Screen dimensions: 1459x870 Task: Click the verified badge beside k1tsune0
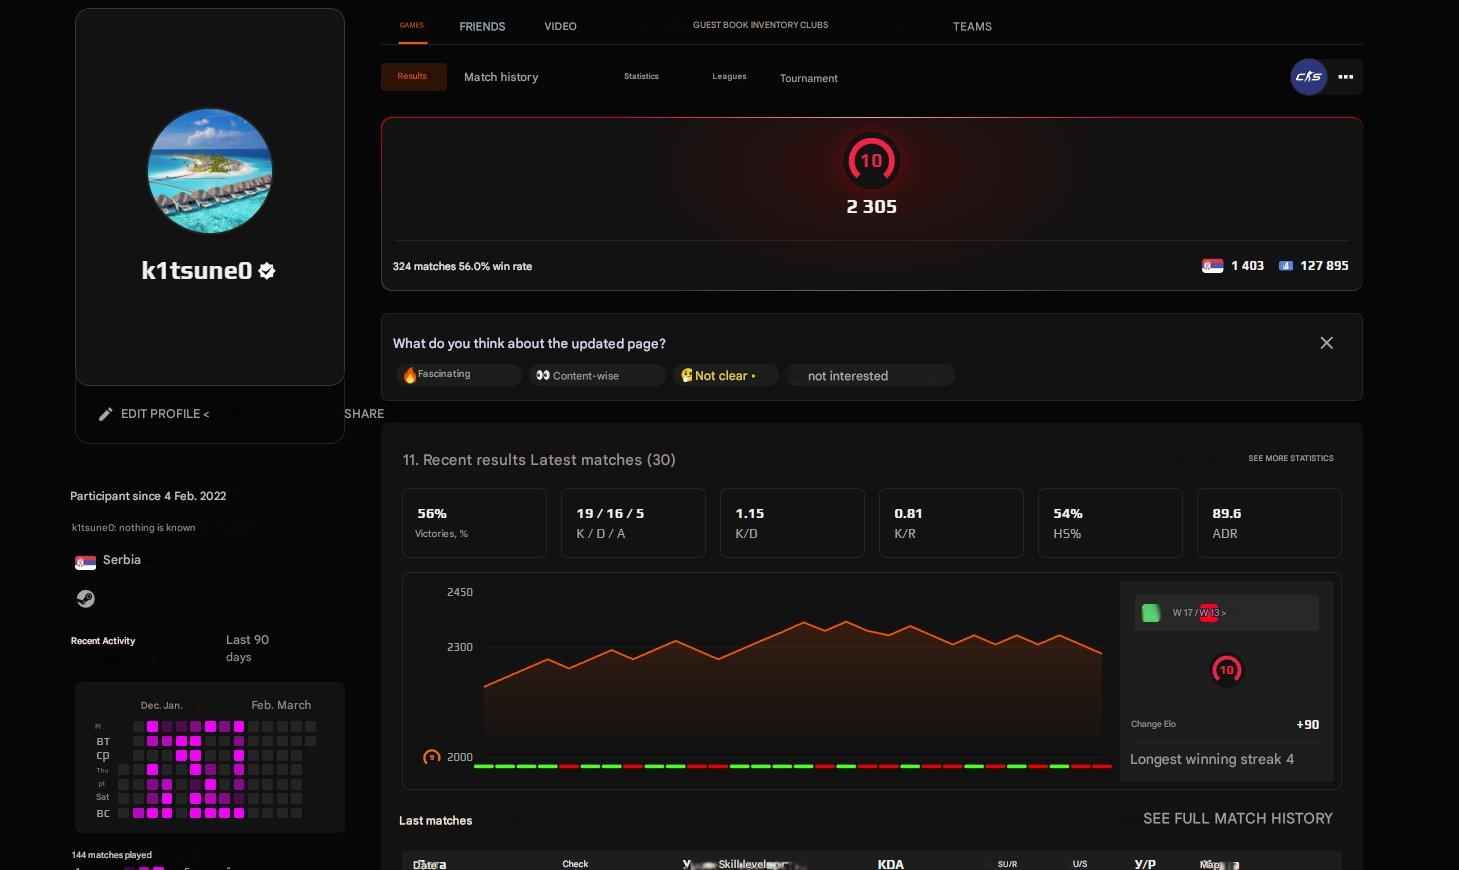(266, 270)
